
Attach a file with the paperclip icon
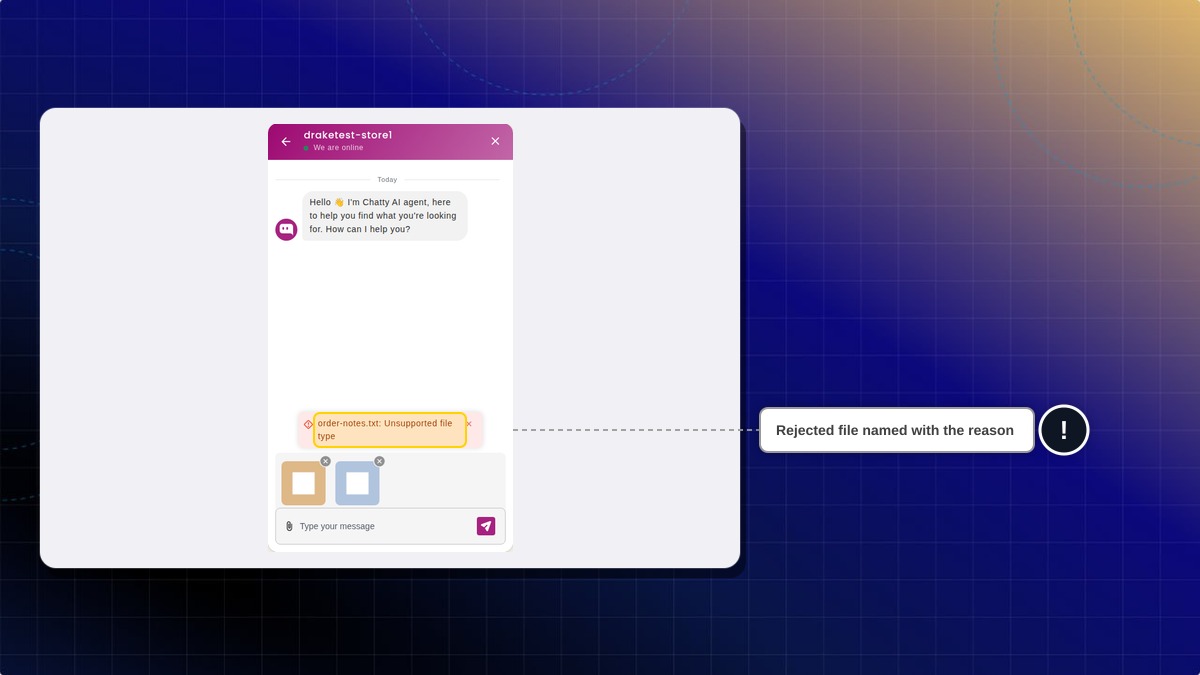[x=289, y=526]
